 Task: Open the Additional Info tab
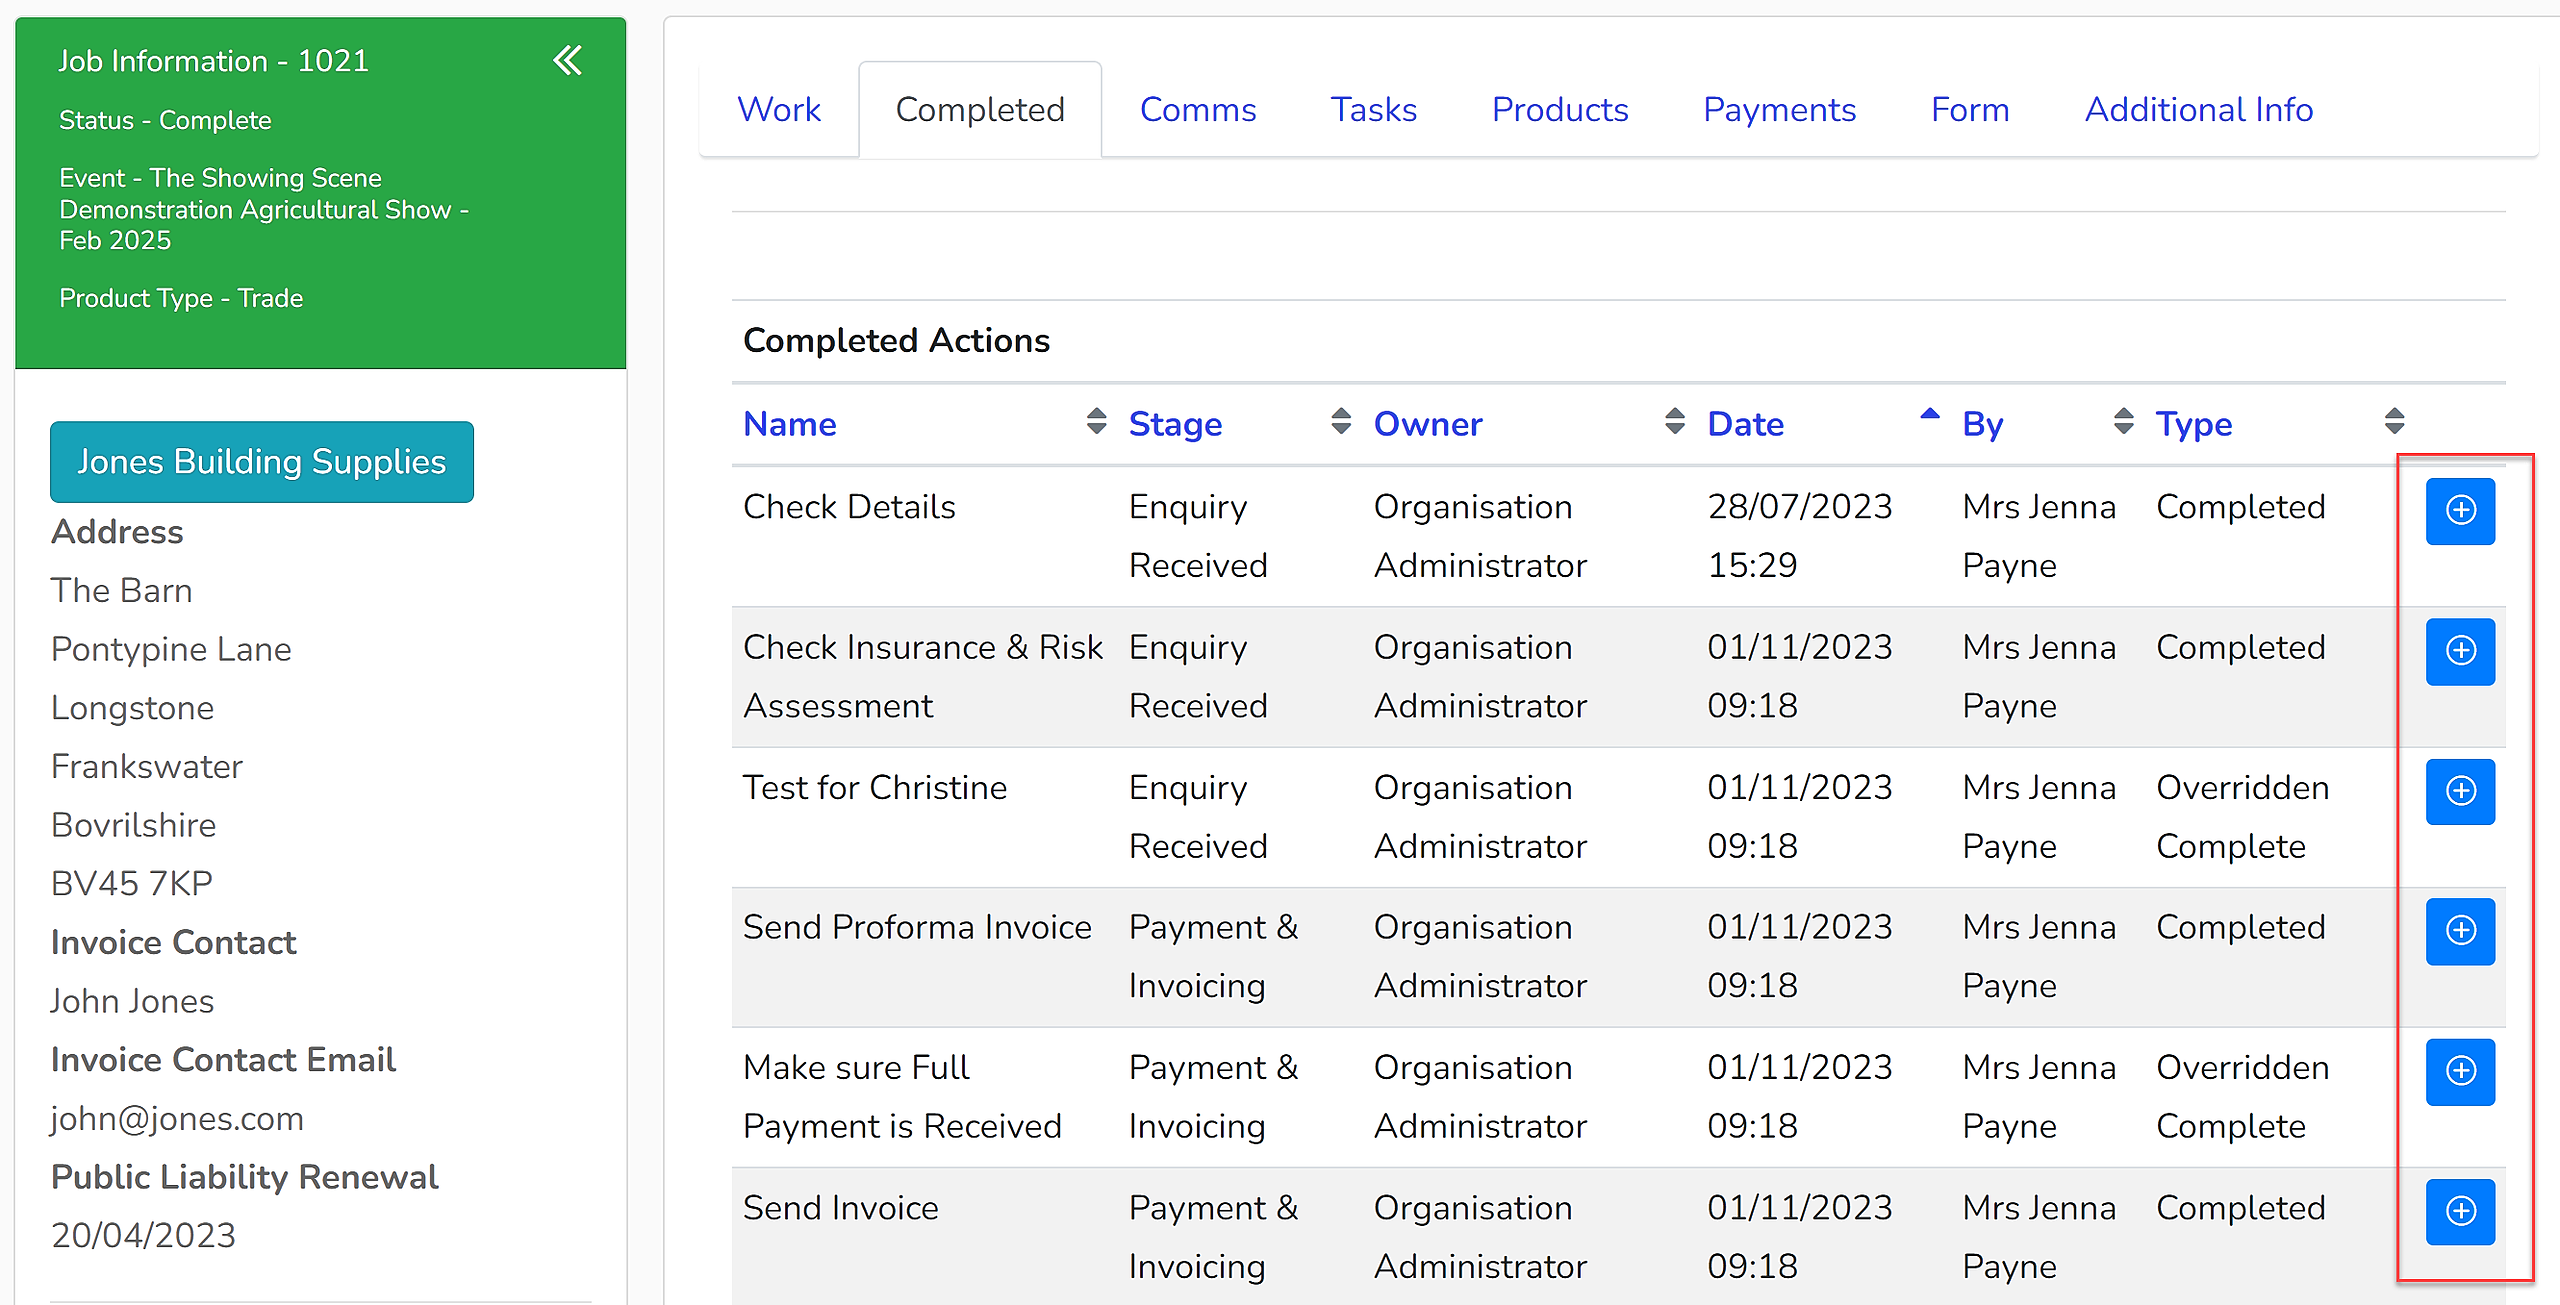coord(2199,109)
